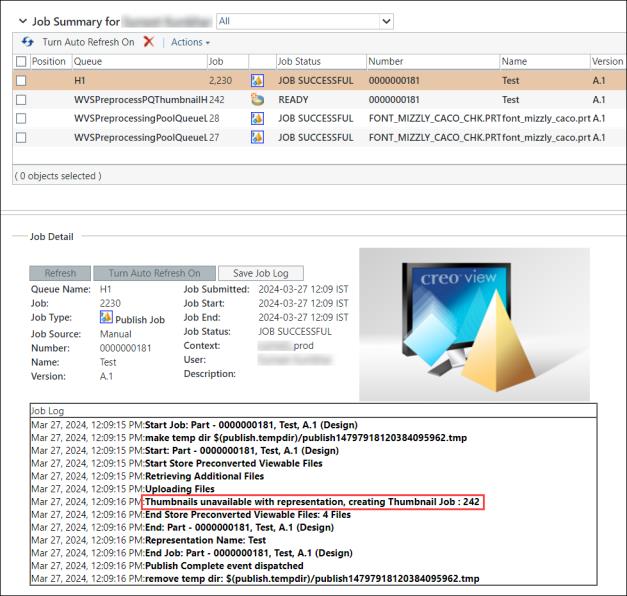Tick the checkbox for the H1 queue row
This screenshot has height=596, width=627.
[21, 80]
